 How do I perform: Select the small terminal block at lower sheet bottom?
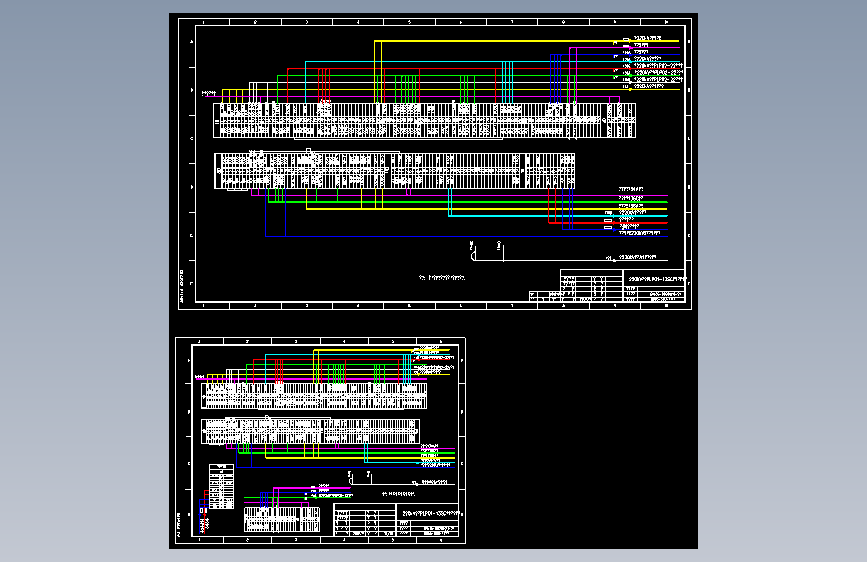click(x=282, y=520)
